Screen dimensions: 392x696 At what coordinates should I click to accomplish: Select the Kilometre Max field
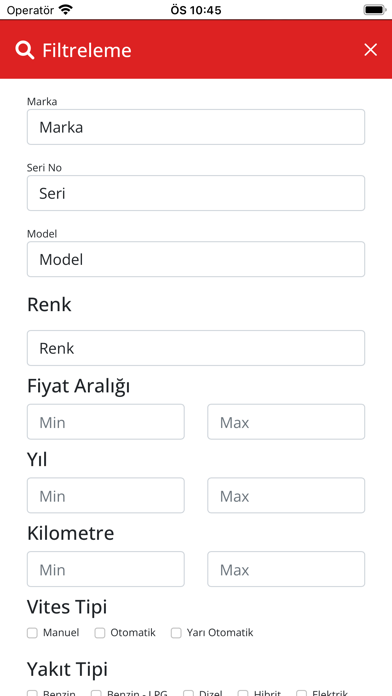click(286, 569)
